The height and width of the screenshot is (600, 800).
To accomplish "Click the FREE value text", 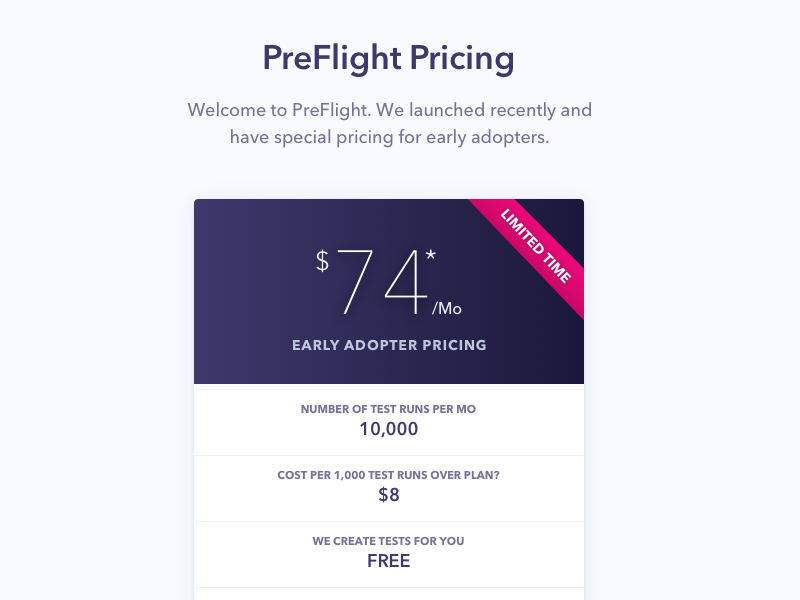I will pyautogui.click(x=388, y=561).
